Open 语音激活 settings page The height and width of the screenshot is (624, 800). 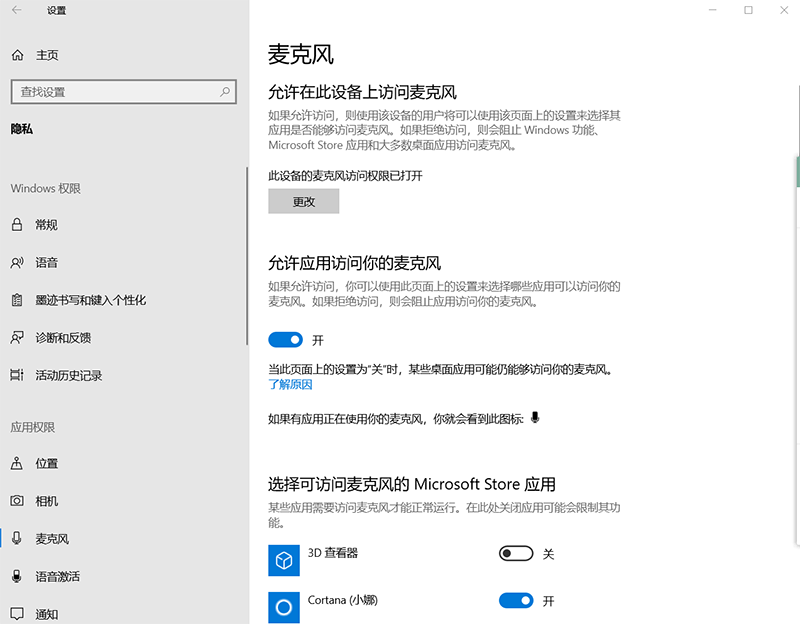(x=57, y=577)
